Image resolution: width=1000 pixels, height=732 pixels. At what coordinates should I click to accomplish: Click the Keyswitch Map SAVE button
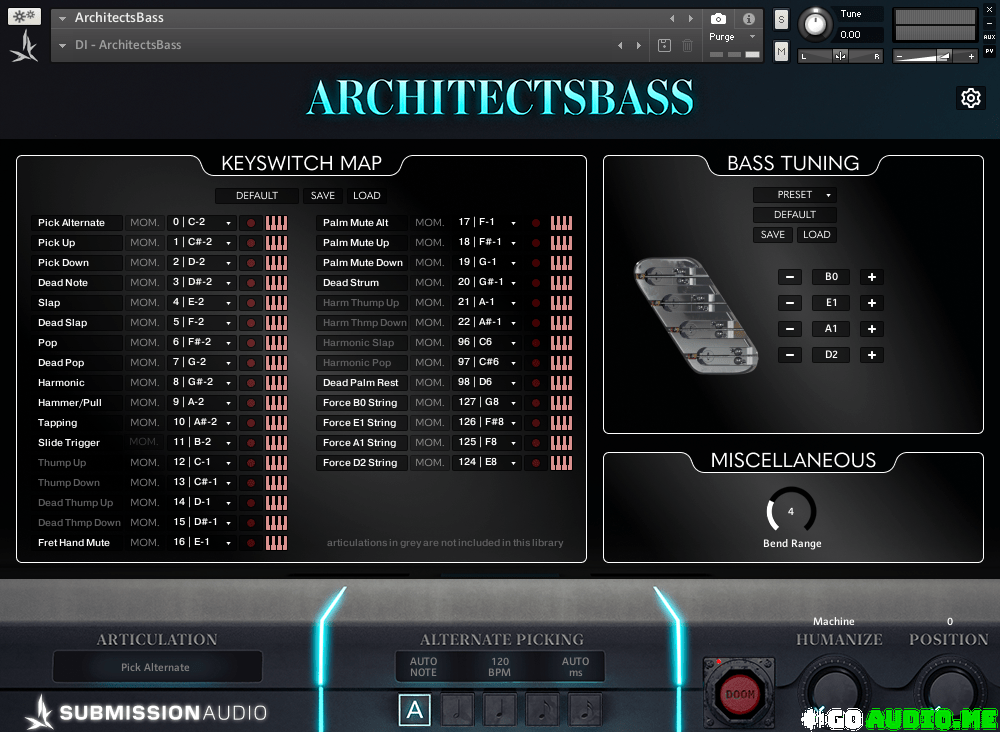(323, 196)
